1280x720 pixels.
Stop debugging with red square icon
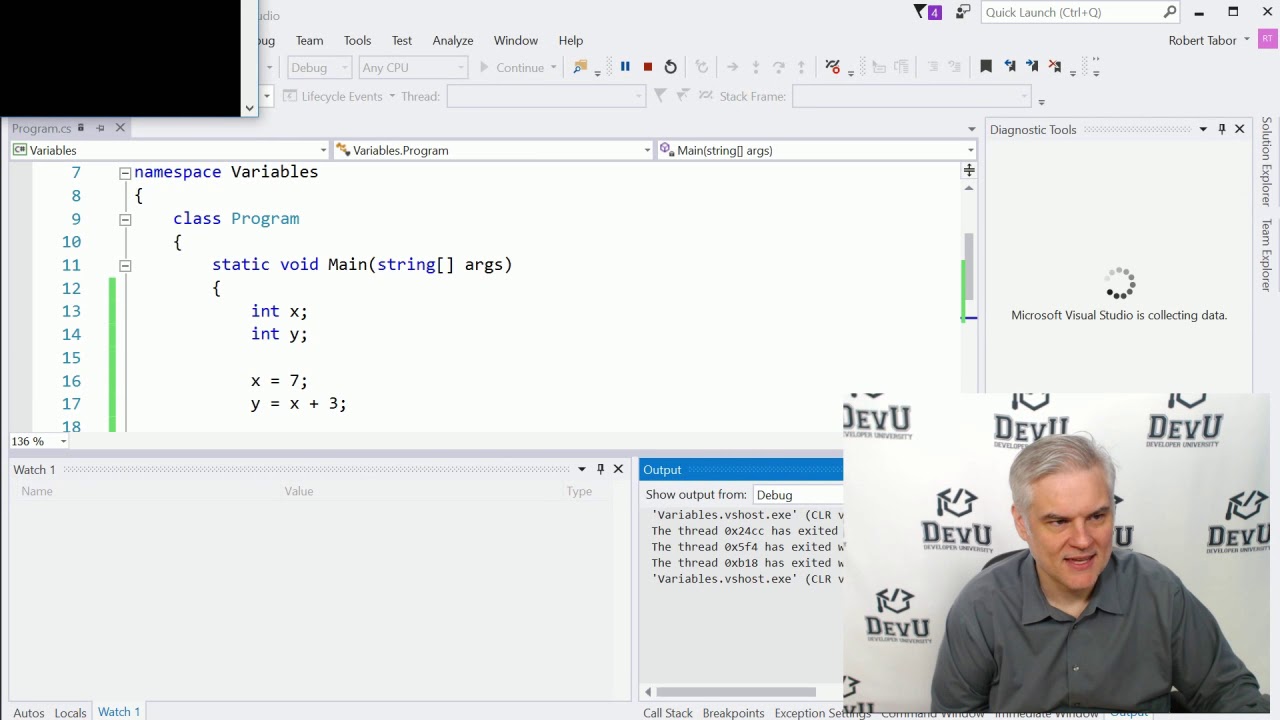[648, 67]
